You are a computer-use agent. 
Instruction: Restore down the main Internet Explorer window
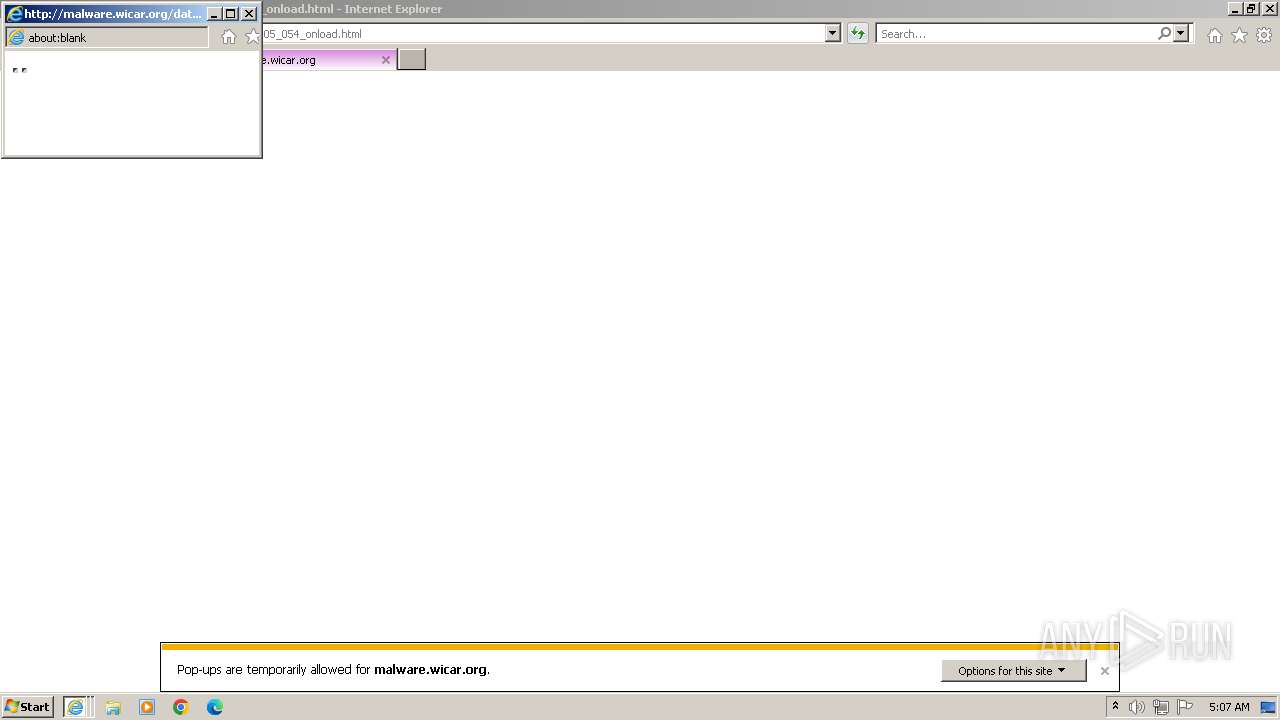pos(1251,9)
